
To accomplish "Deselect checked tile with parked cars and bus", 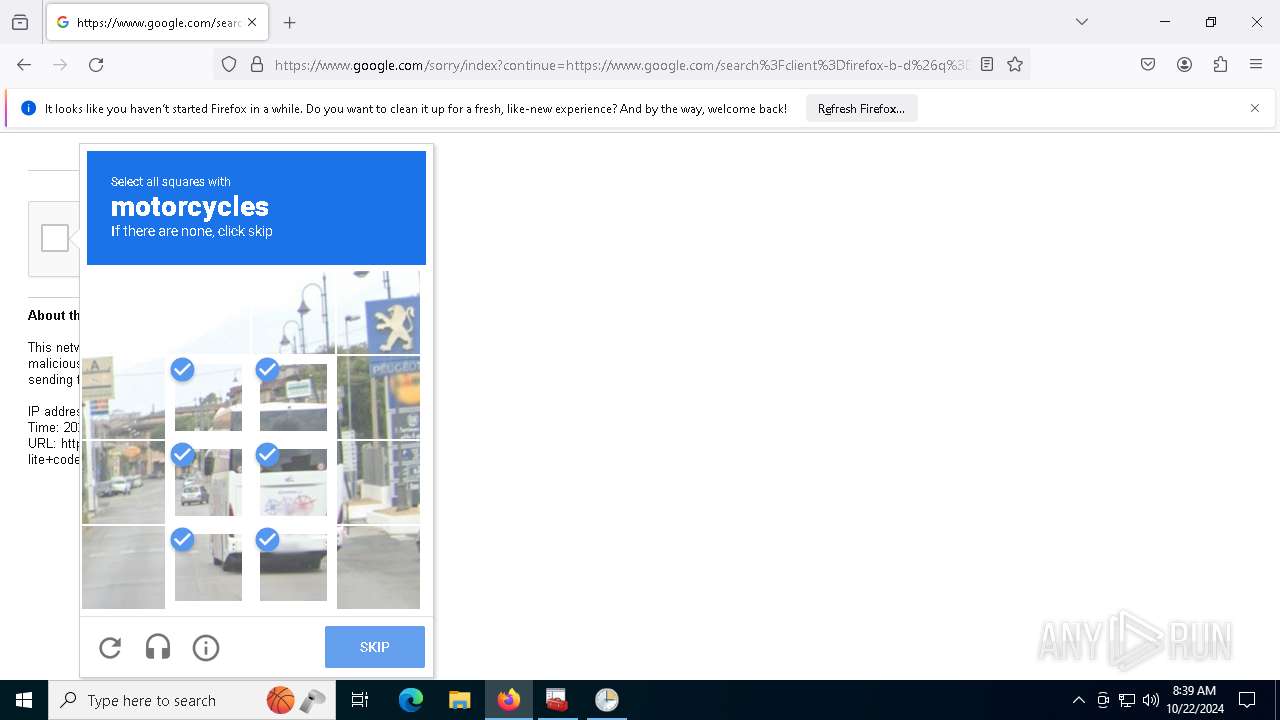I will pos(208,482).
